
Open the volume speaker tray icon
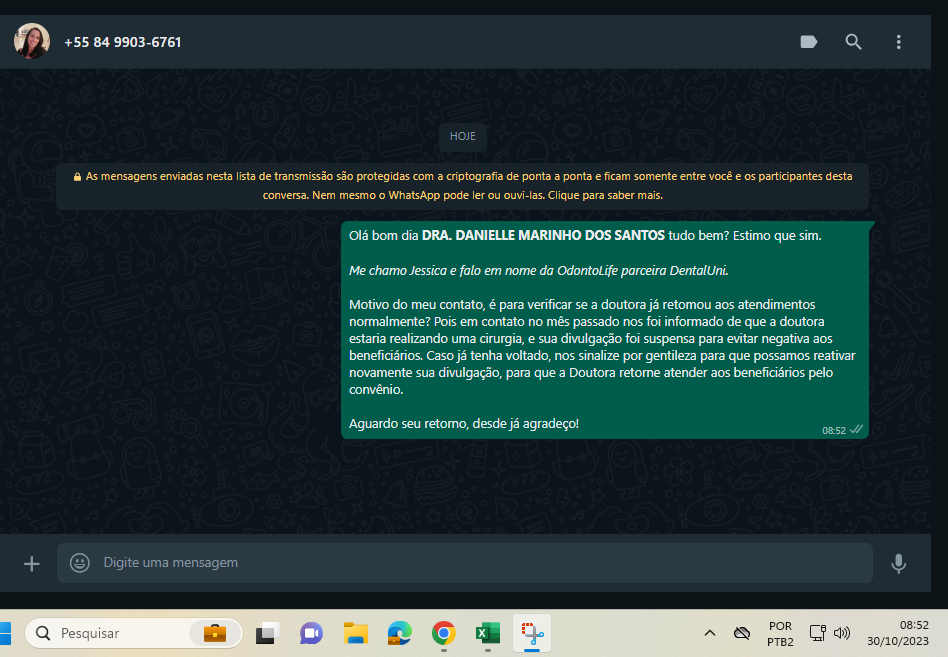(x=842, y=633)
